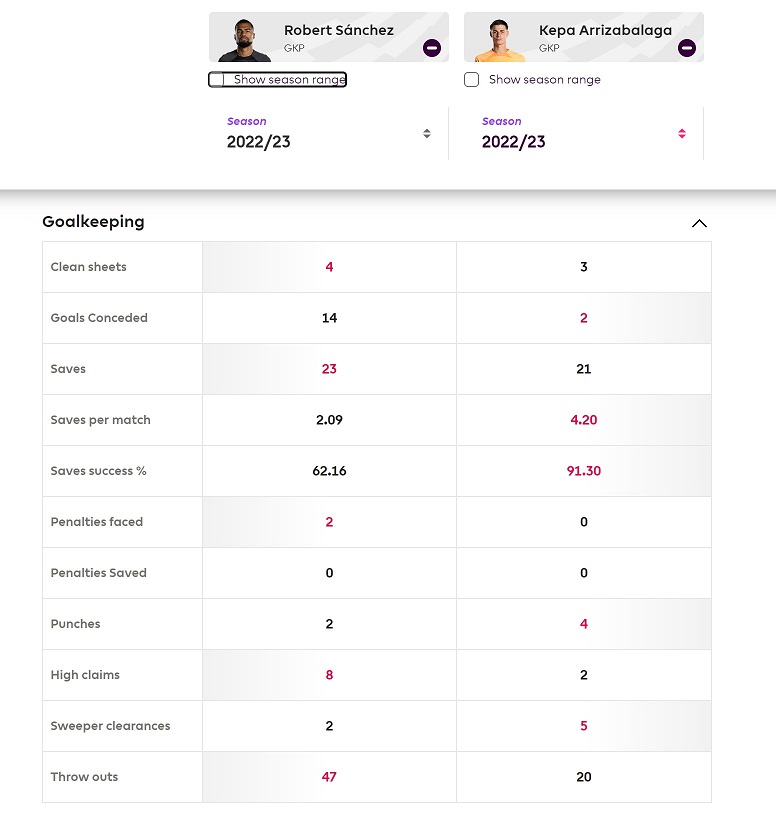The width and height of the screenshot is (776, 827).
Task: Click Robert Sánchez player photo
Action: (x=244, y=41)
